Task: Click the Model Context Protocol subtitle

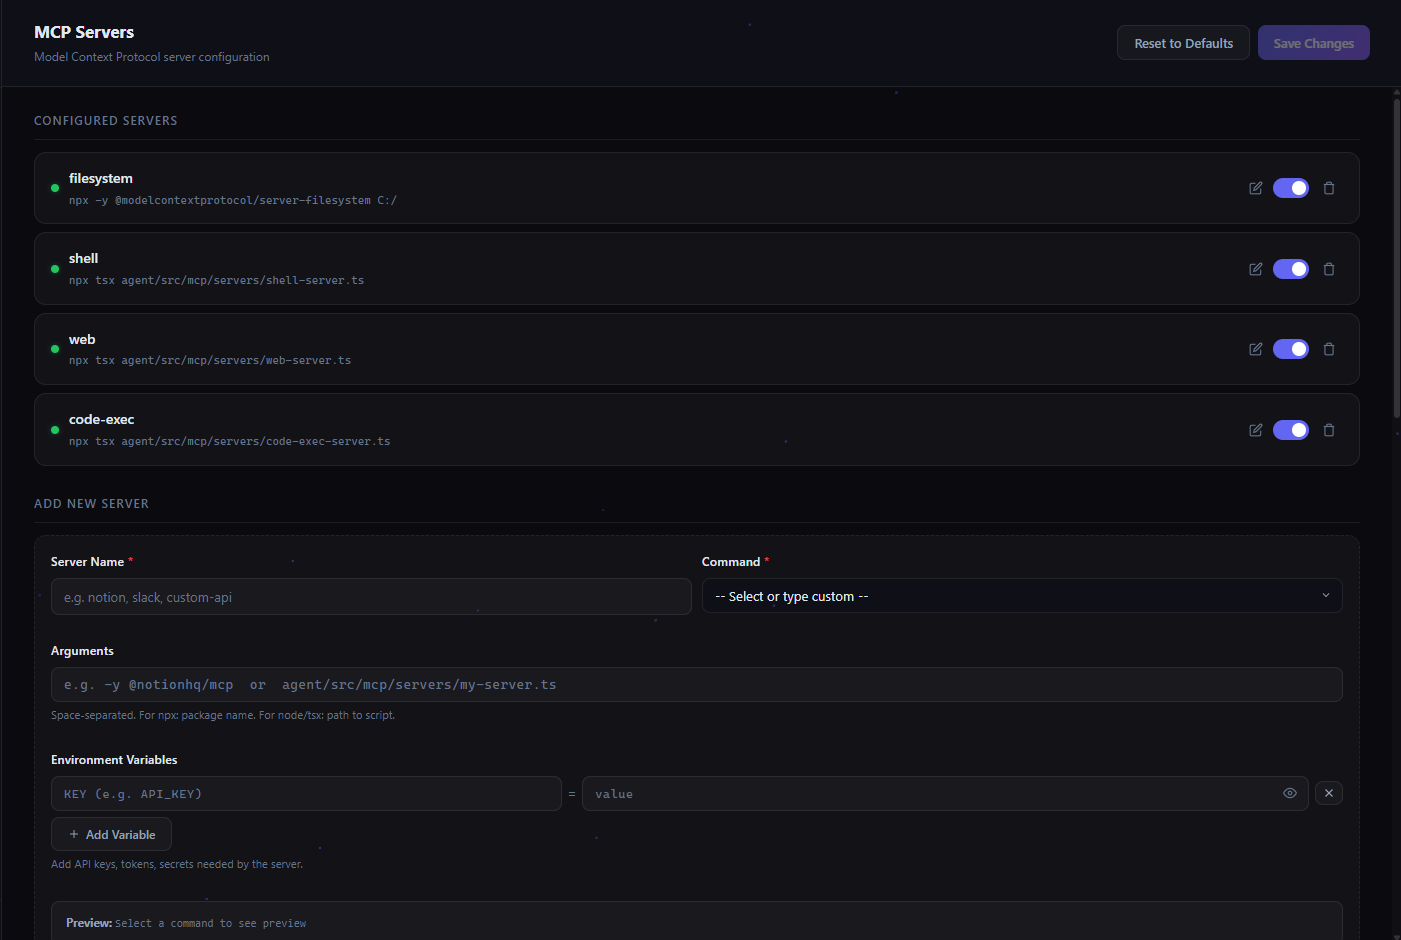Action: (151, 57)
